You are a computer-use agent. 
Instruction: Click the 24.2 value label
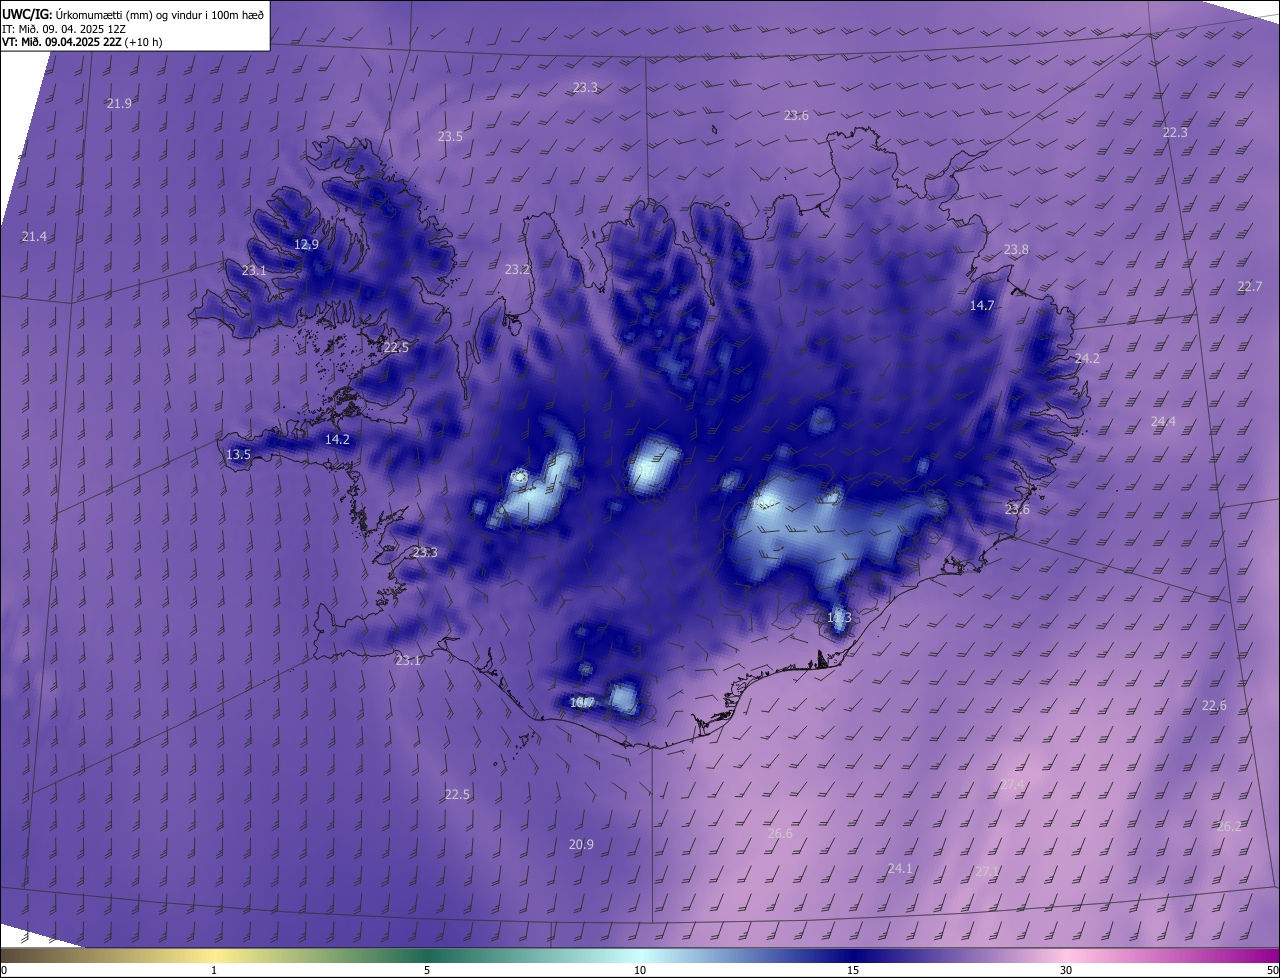[x=1087, y=358]
